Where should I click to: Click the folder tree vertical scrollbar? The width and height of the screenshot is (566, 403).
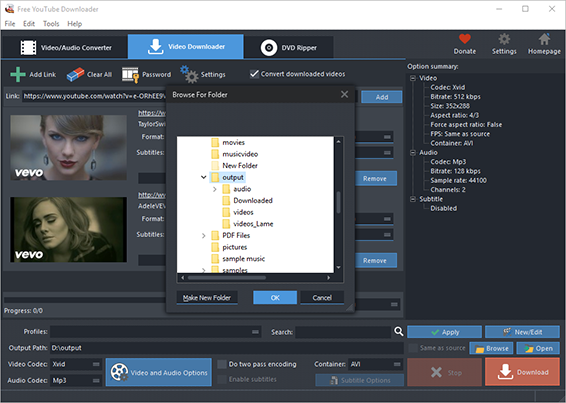tap(338, 204)
